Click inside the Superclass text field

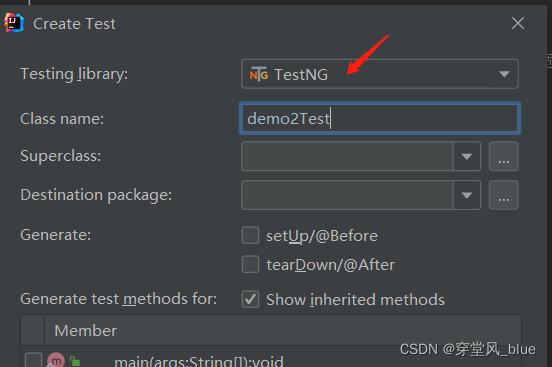click(347, 156)
